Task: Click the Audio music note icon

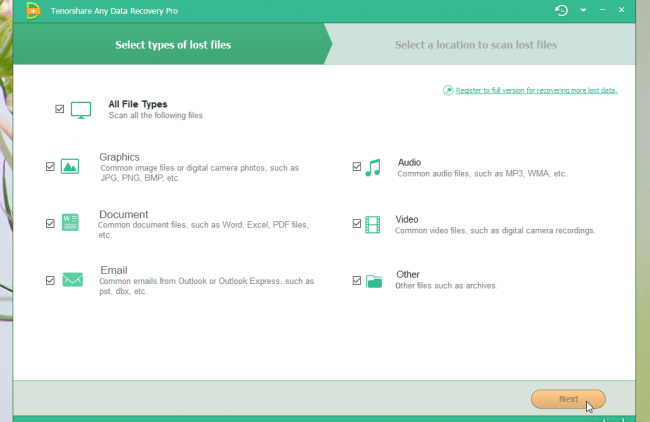Action: tap(373, 168)
